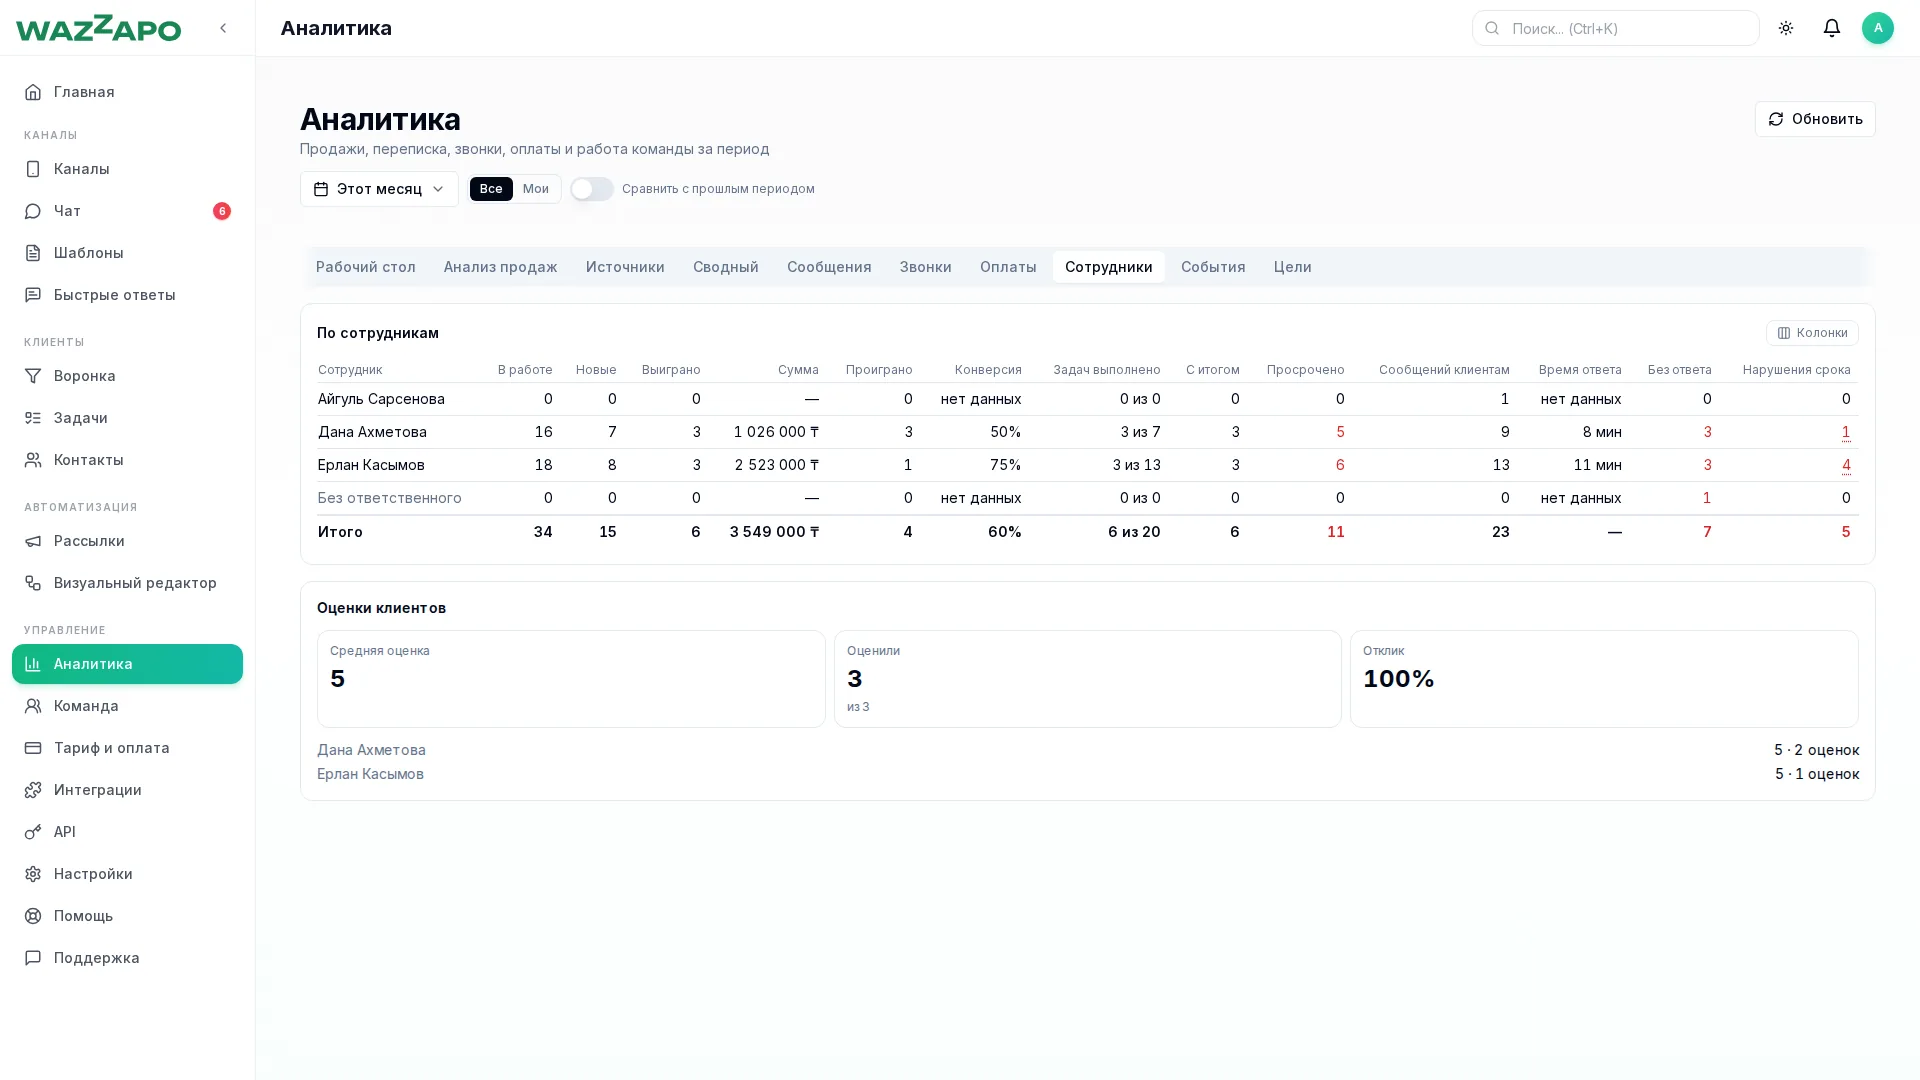This screenshot has height=1080, width=1920.
Task: Open Чат via its speech bubble icon
Action: (x=33, y=211)
